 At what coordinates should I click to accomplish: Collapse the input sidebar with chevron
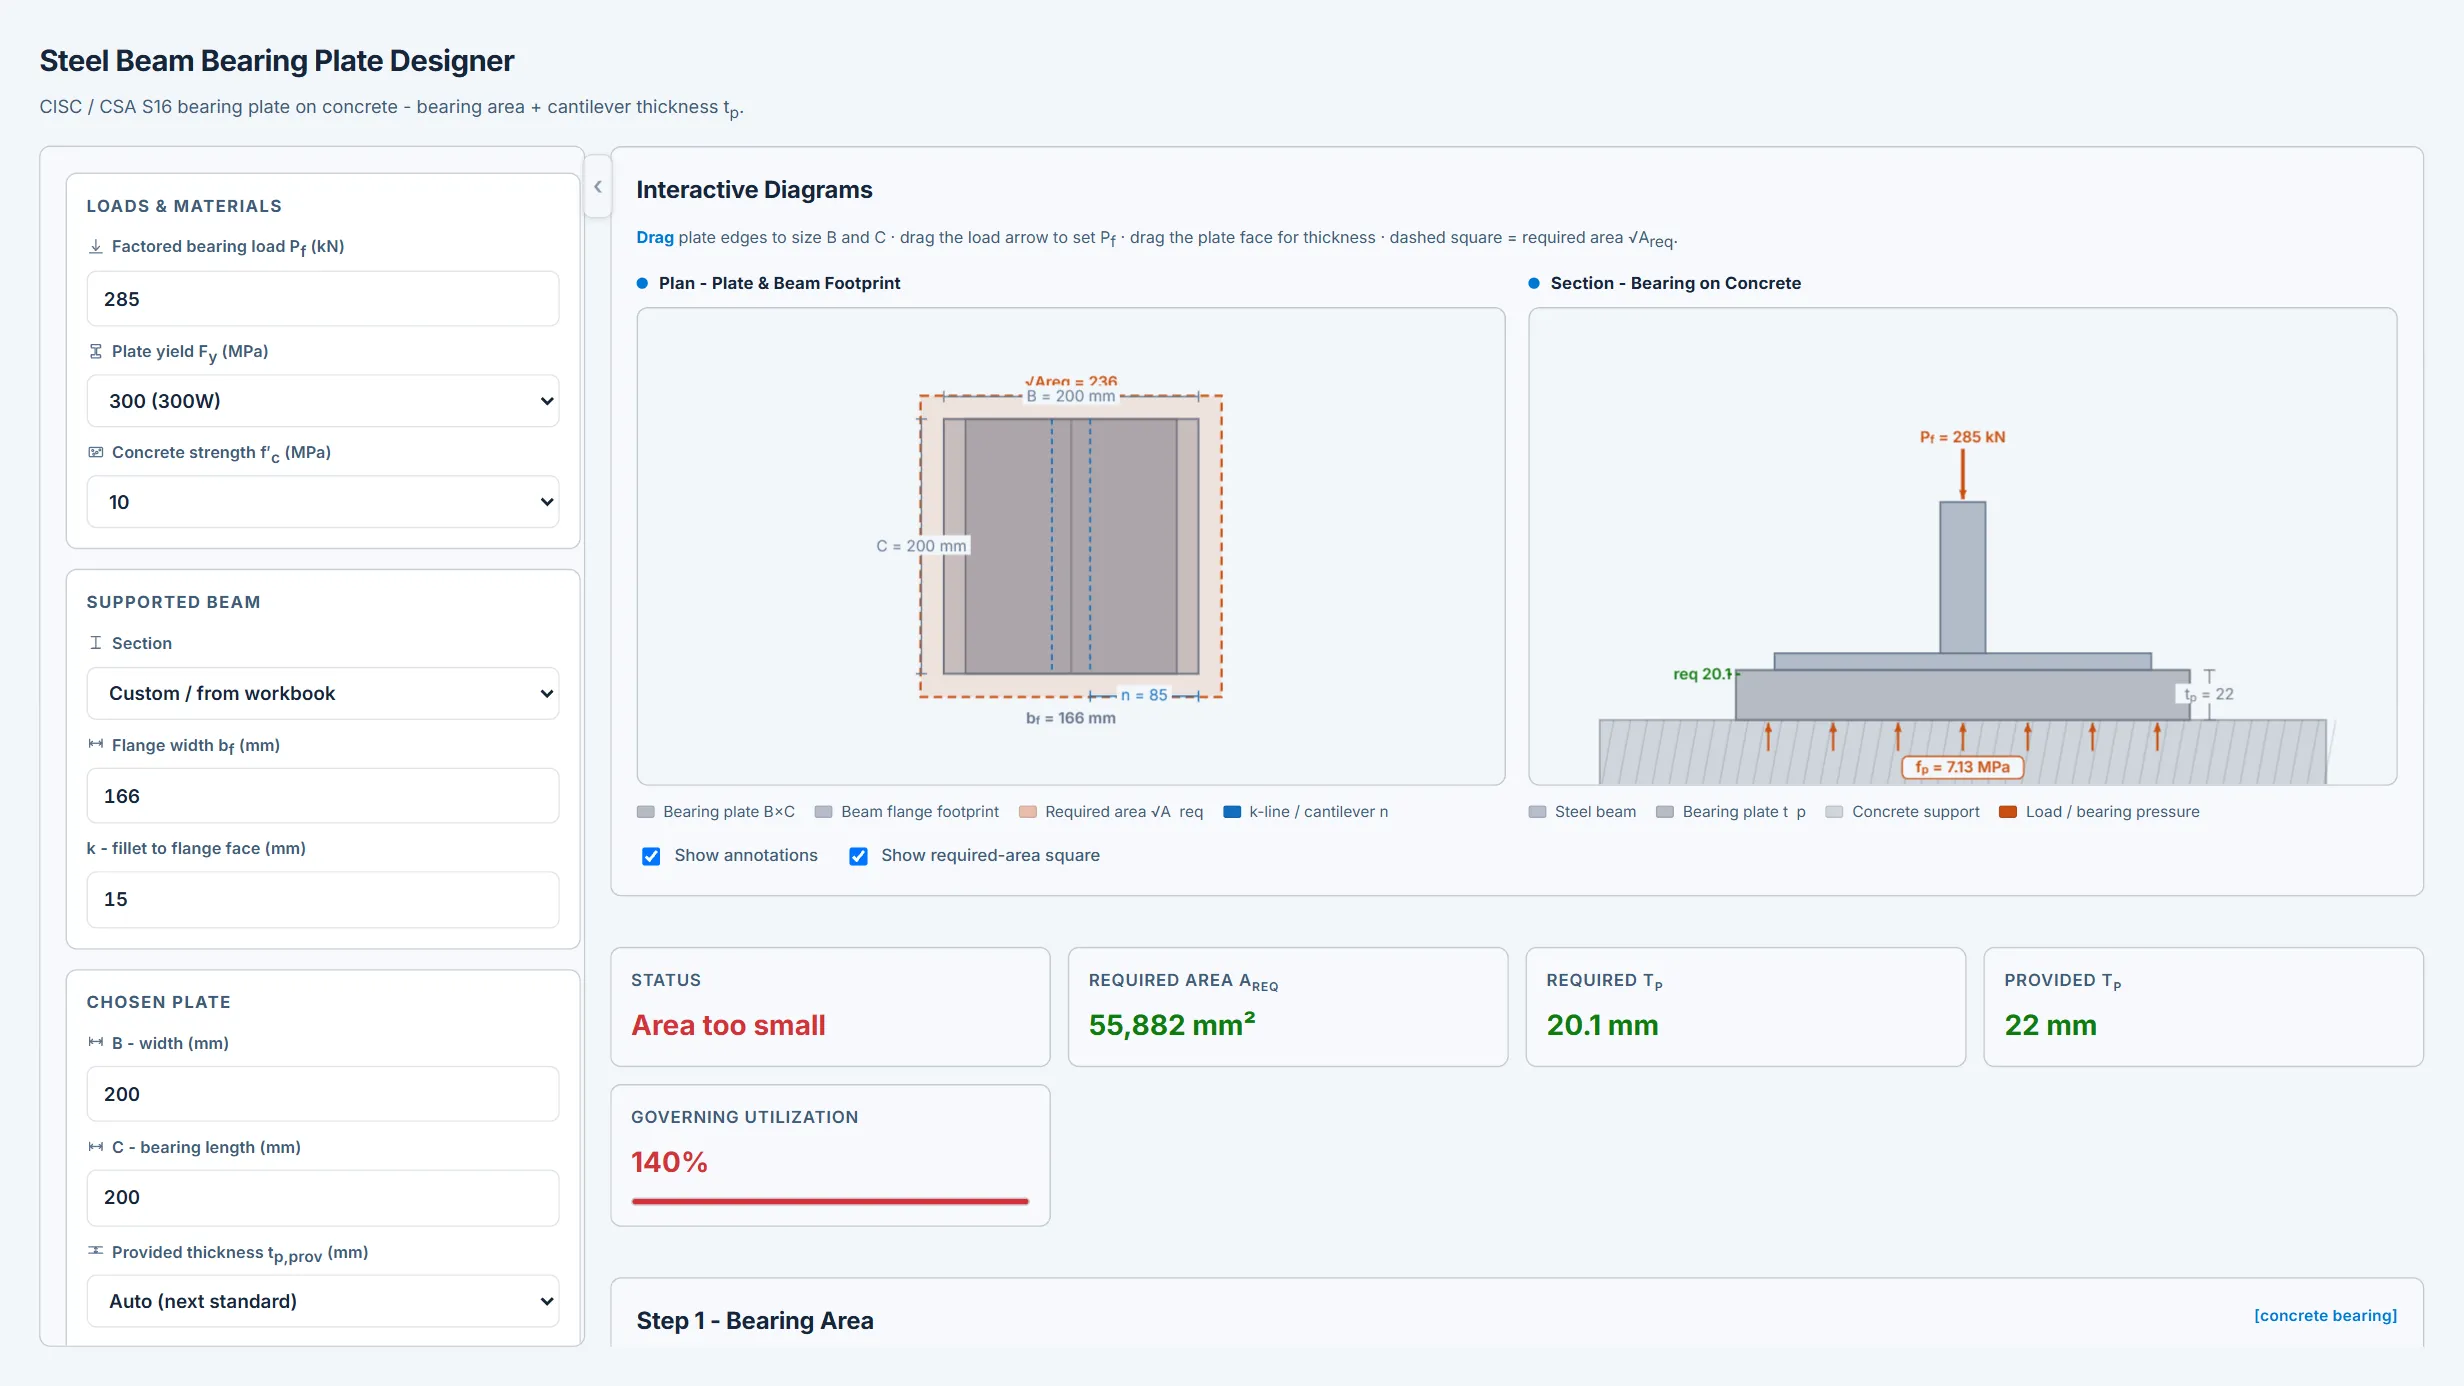pyautogui.click(x=598, y=187)
